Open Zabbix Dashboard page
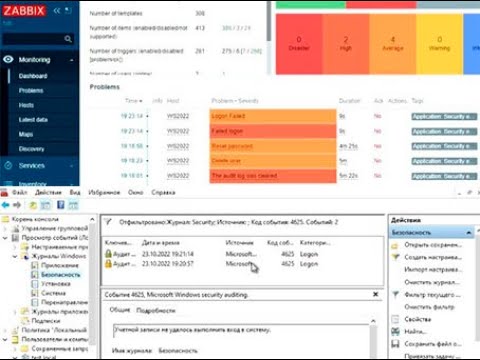The height and width of the screenshot is (360, 480). click(33, 76)
